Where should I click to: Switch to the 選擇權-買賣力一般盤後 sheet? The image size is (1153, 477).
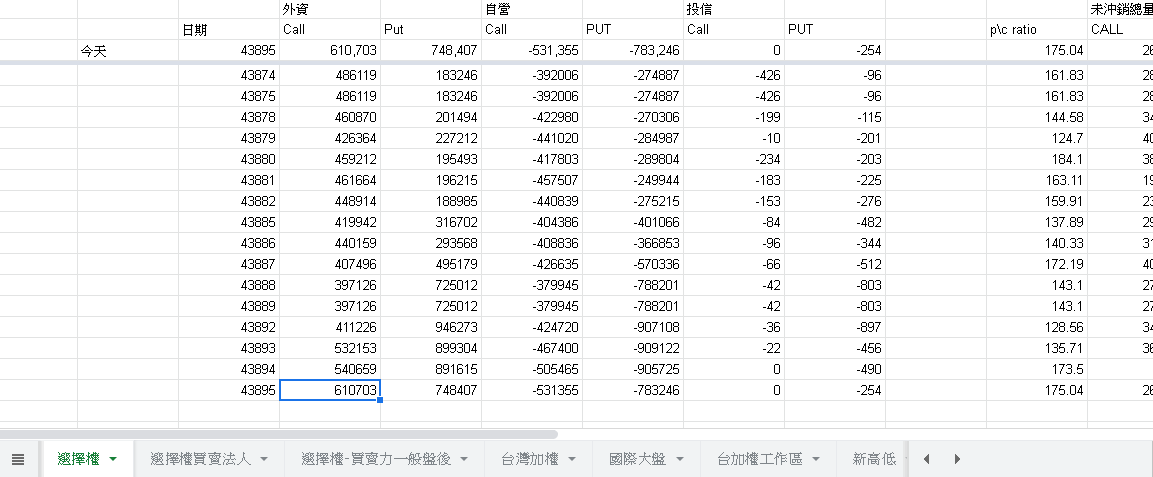click(376, 459)
